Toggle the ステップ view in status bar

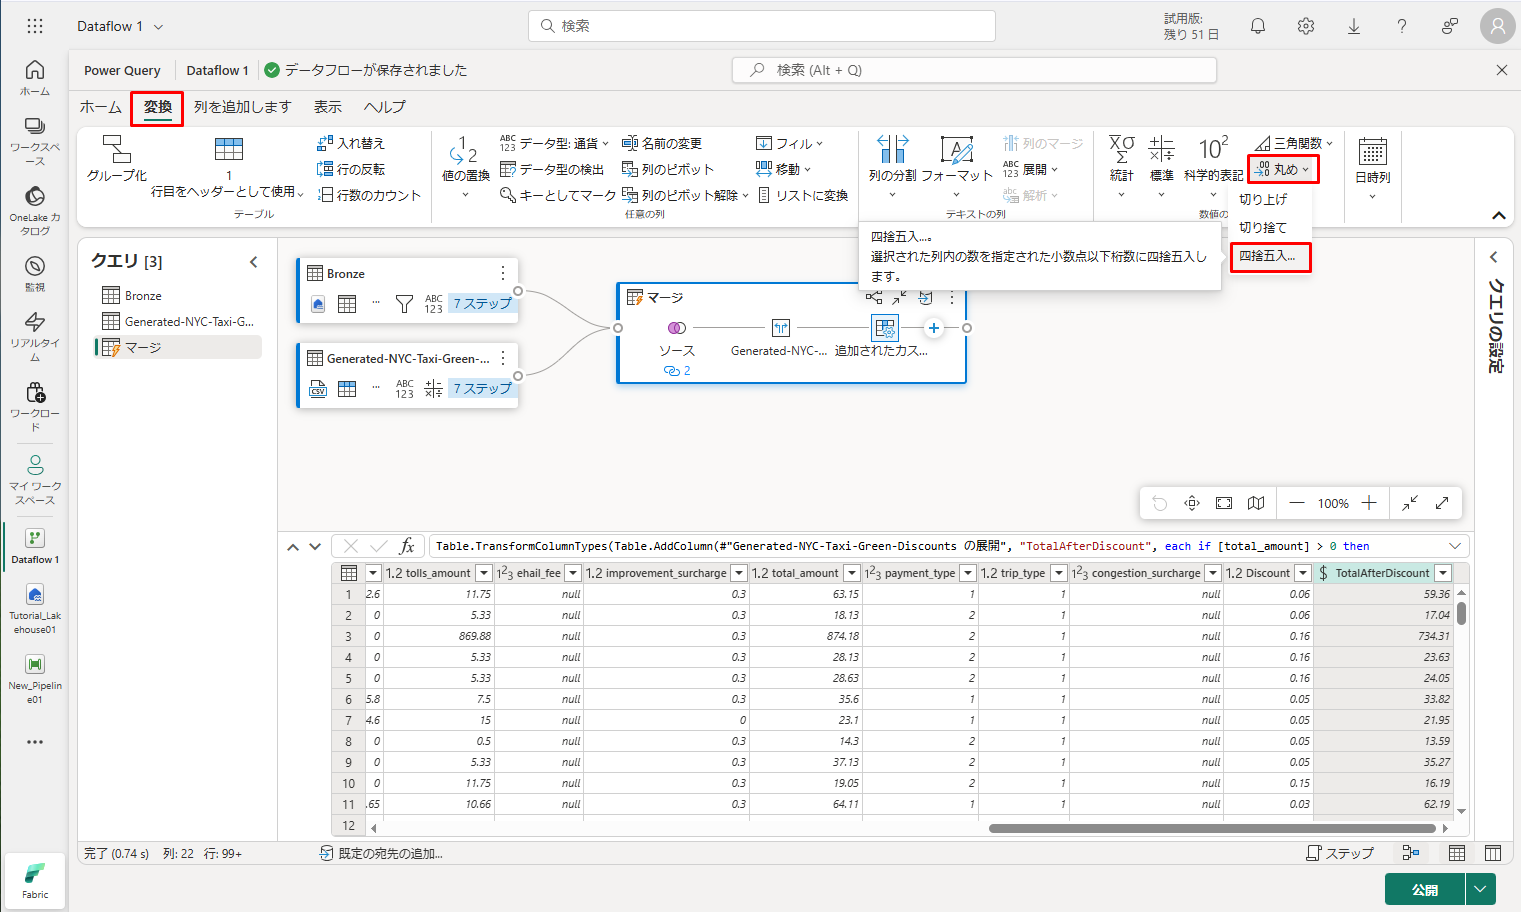coord(1340,853)
